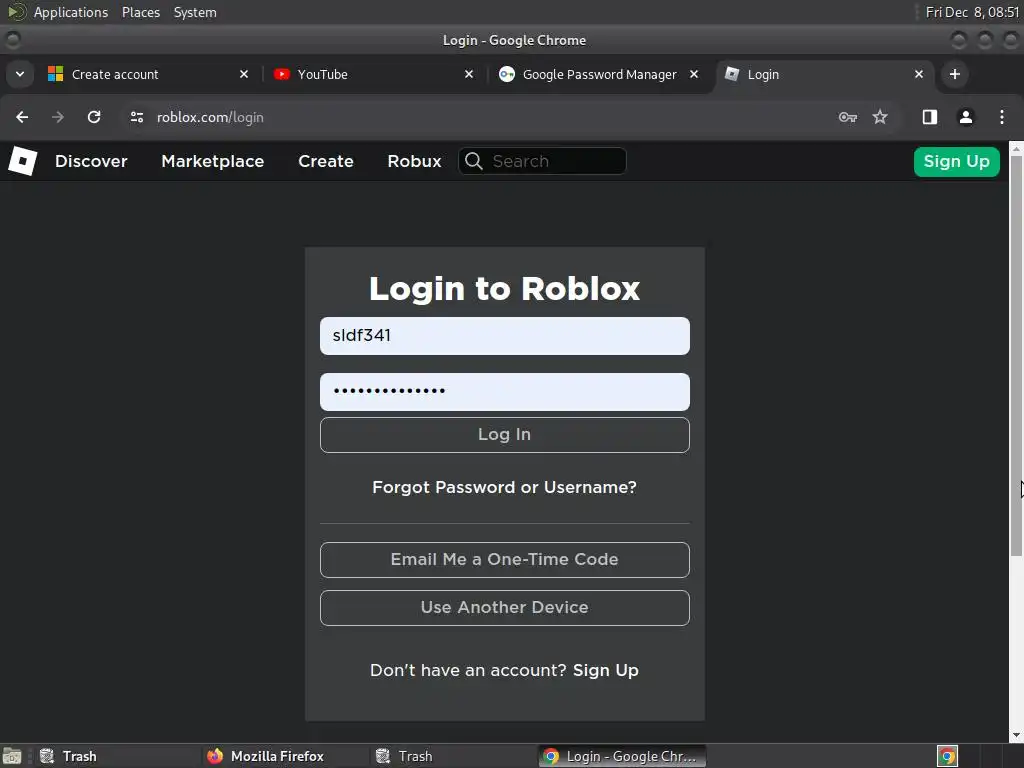Go back with the browser back arrow
Viewport: 1024px width, 768px height.
pyautogui.click(x=22, y=117)
